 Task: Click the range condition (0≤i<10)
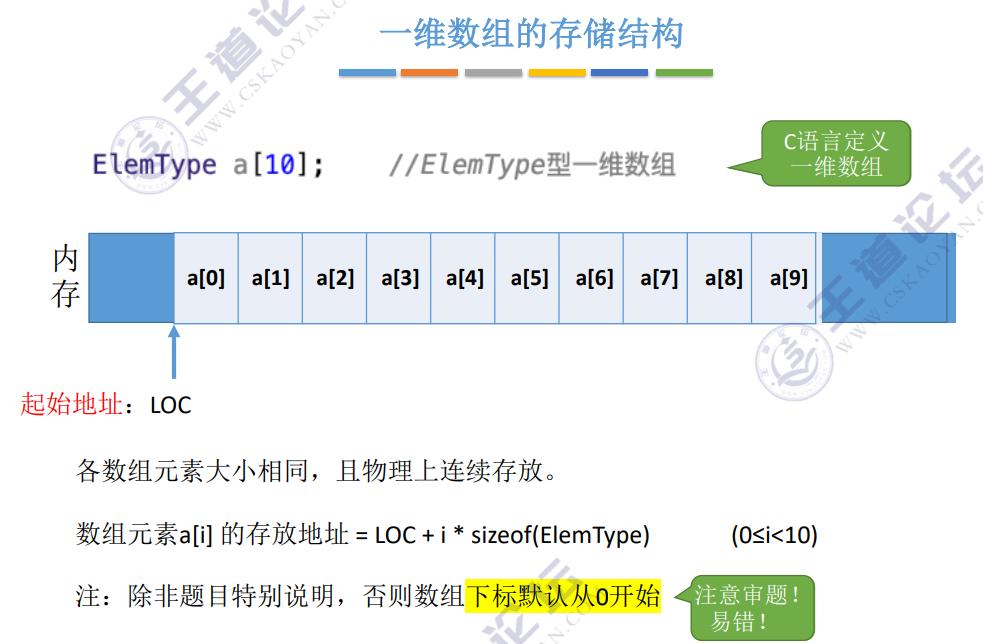point(774,535)
